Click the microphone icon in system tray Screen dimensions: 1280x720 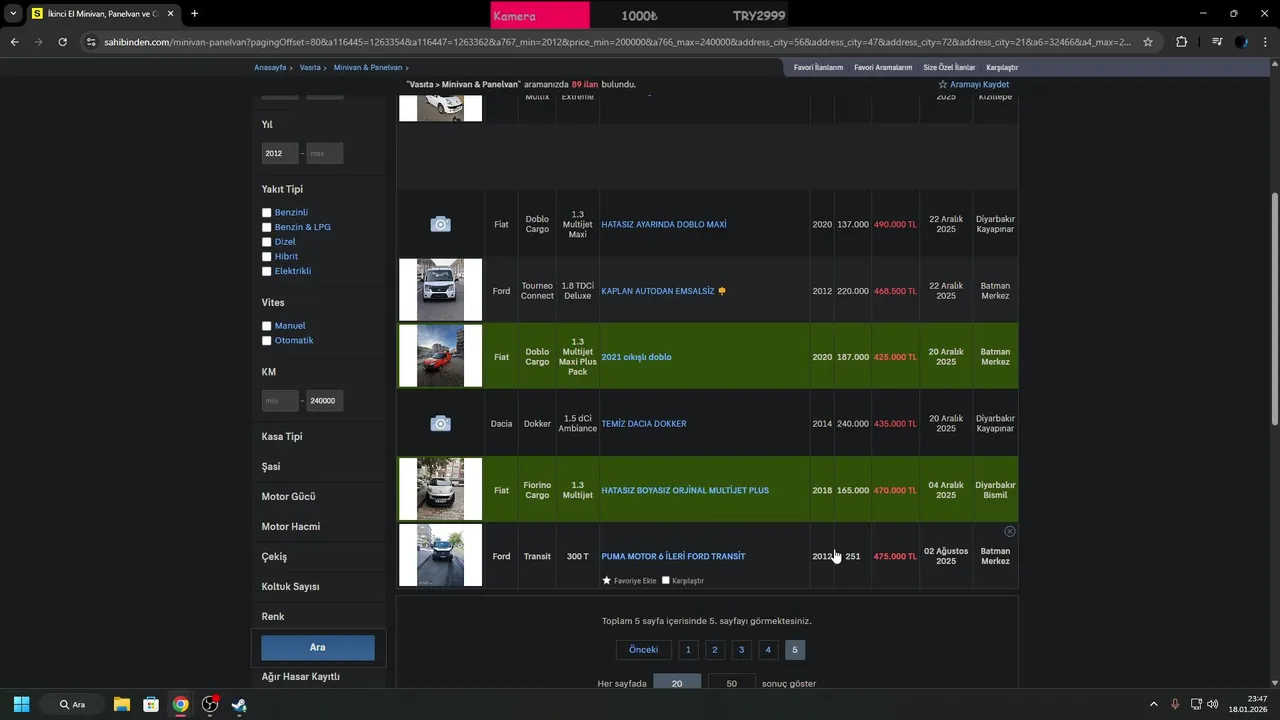click(1175, 704)
